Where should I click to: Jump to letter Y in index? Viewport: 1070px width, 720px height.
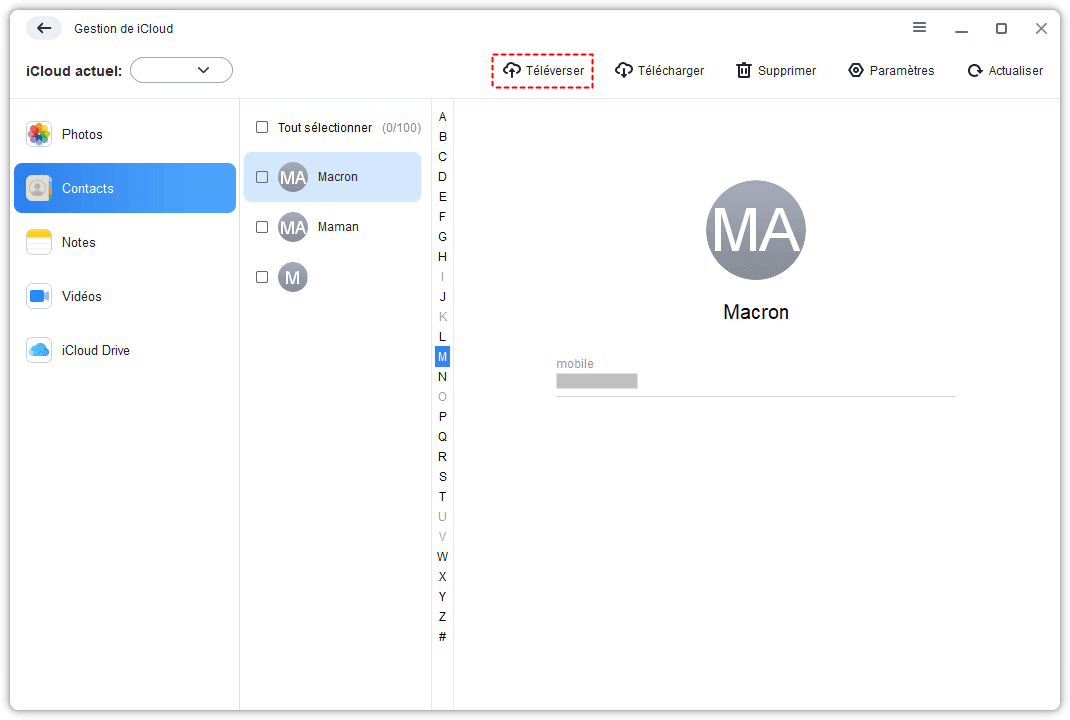click(x=442, y=596)
